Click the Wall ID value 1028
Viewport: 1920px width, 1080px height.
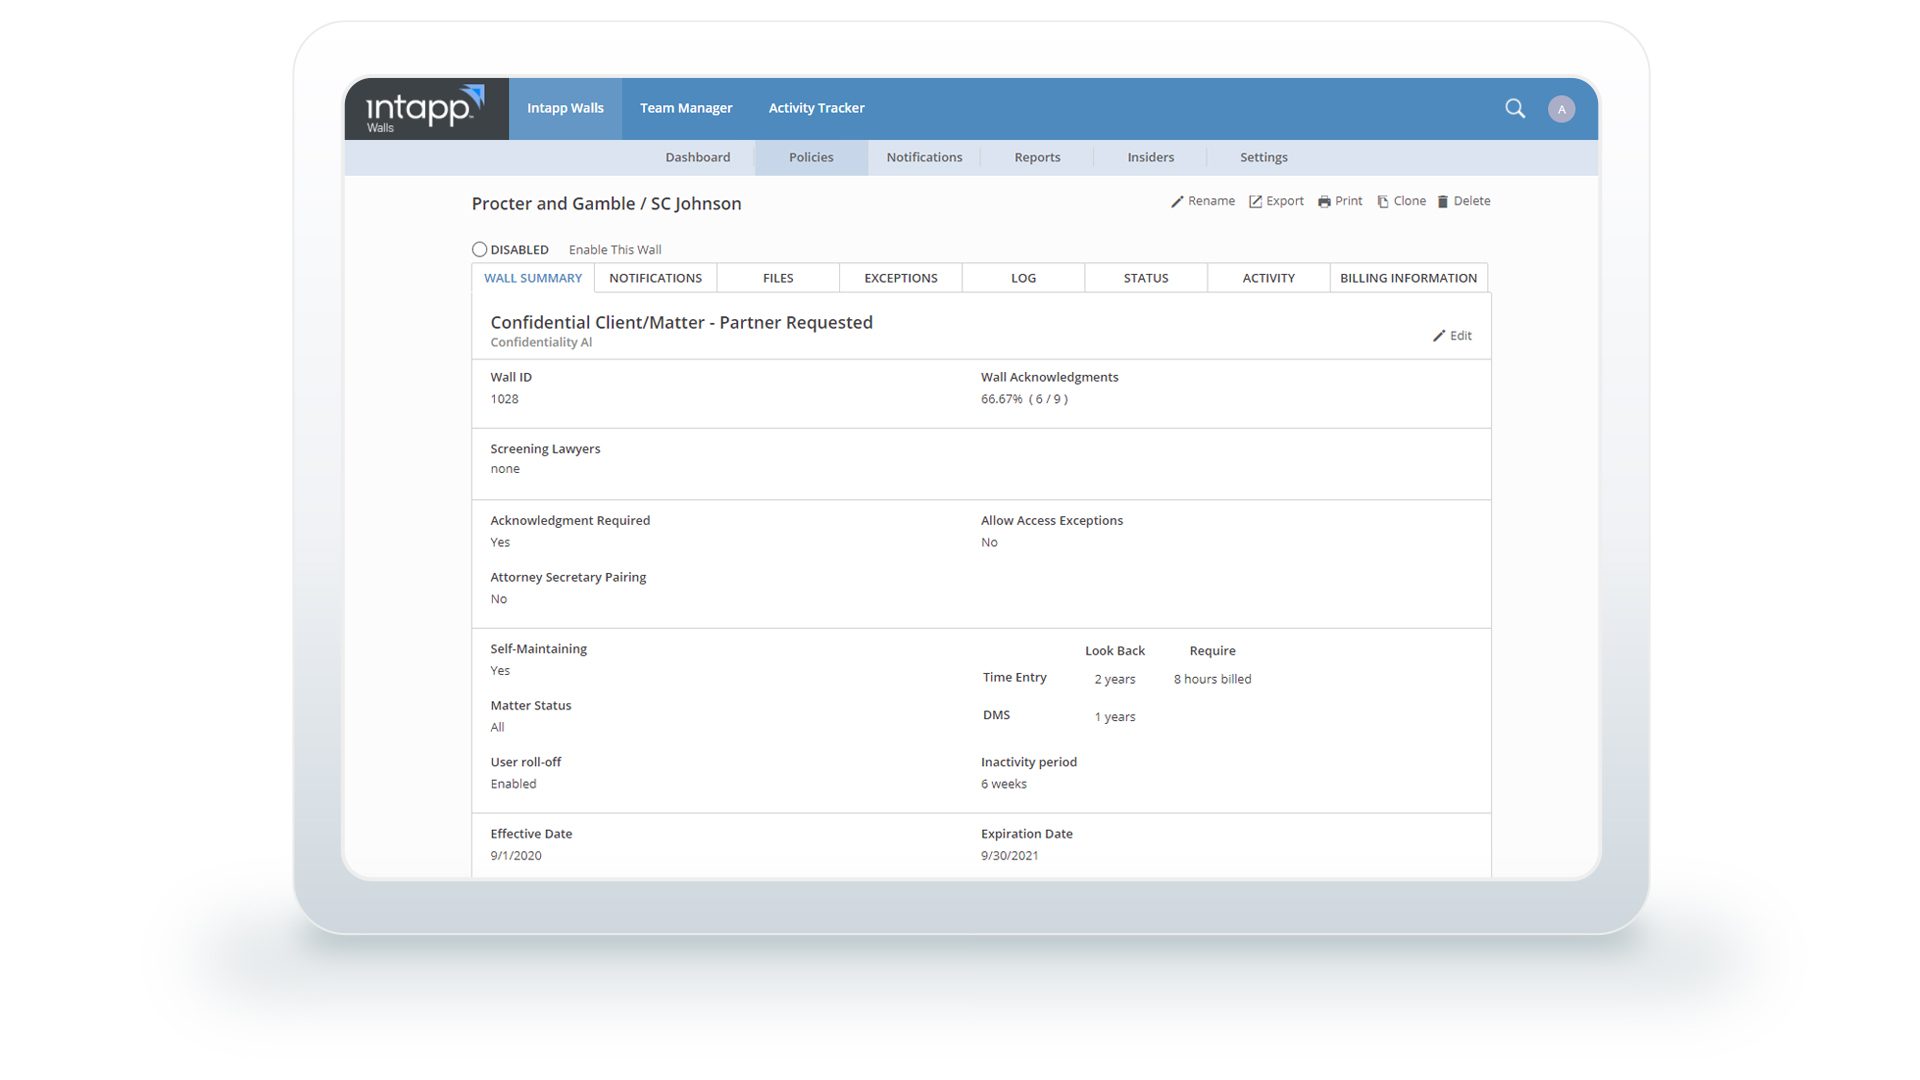click(504, 399)
